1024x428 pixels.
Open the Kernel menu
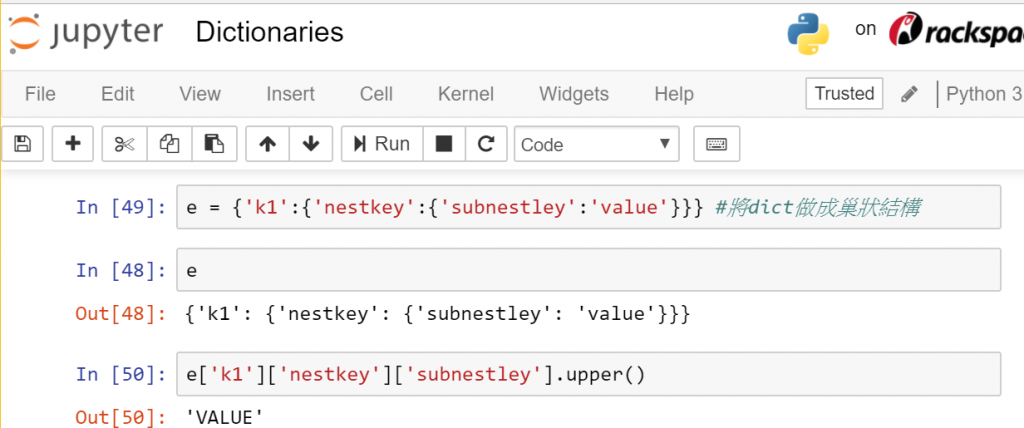[x=466, y=94]
